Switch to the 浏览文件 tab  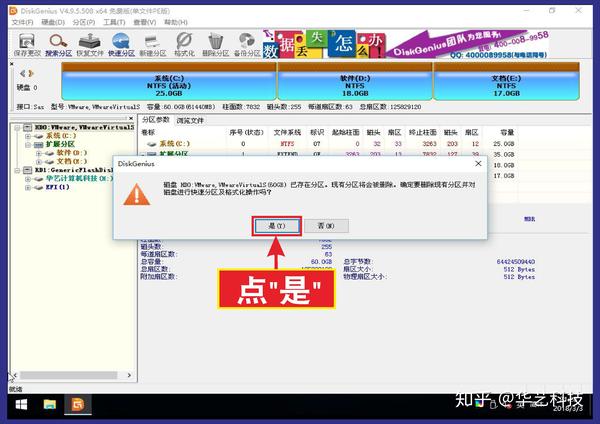[190, 121]
